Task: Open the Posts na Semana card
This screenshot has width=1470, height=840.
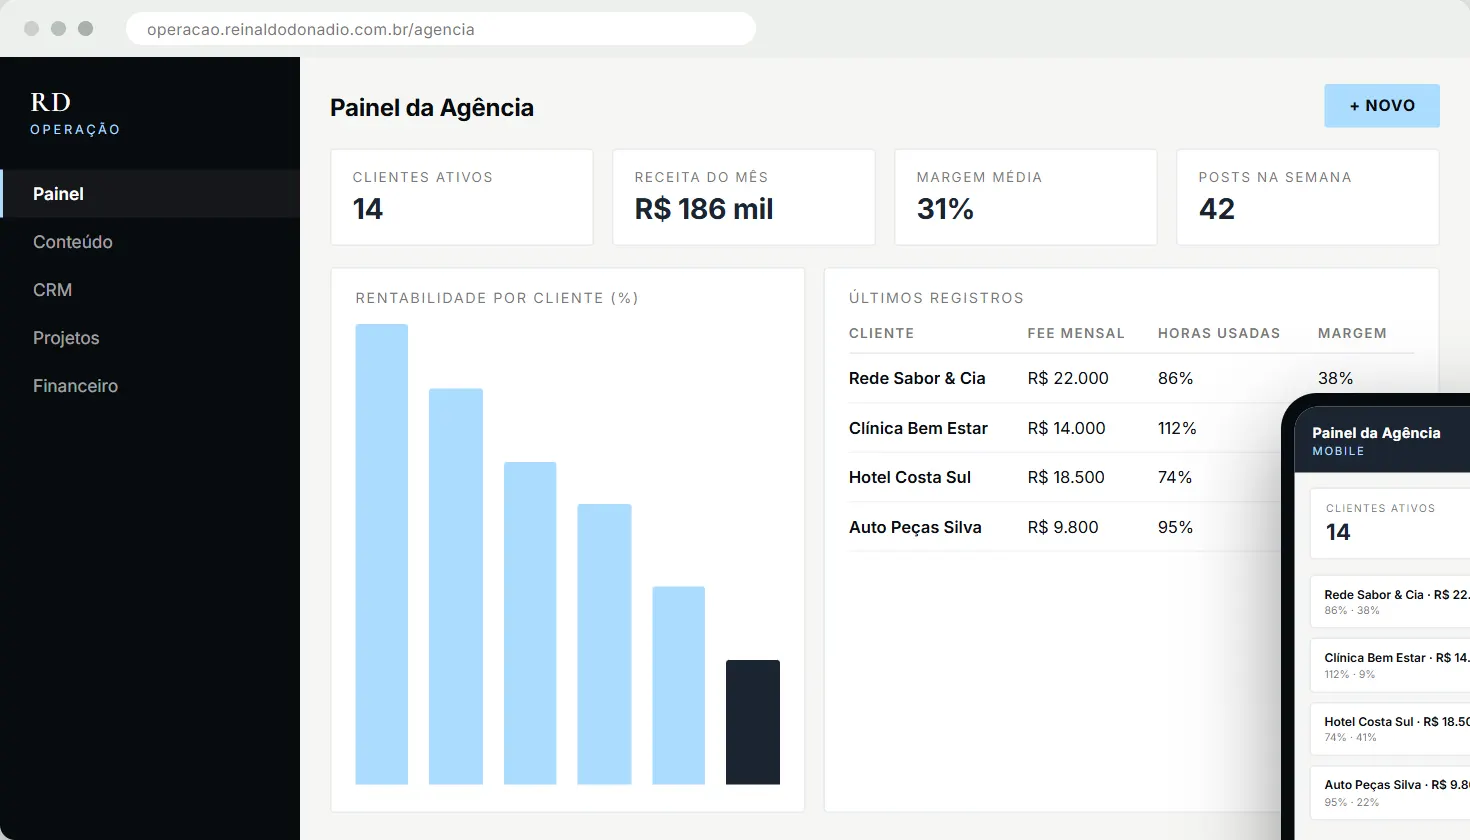Action: coord(1308,197)
